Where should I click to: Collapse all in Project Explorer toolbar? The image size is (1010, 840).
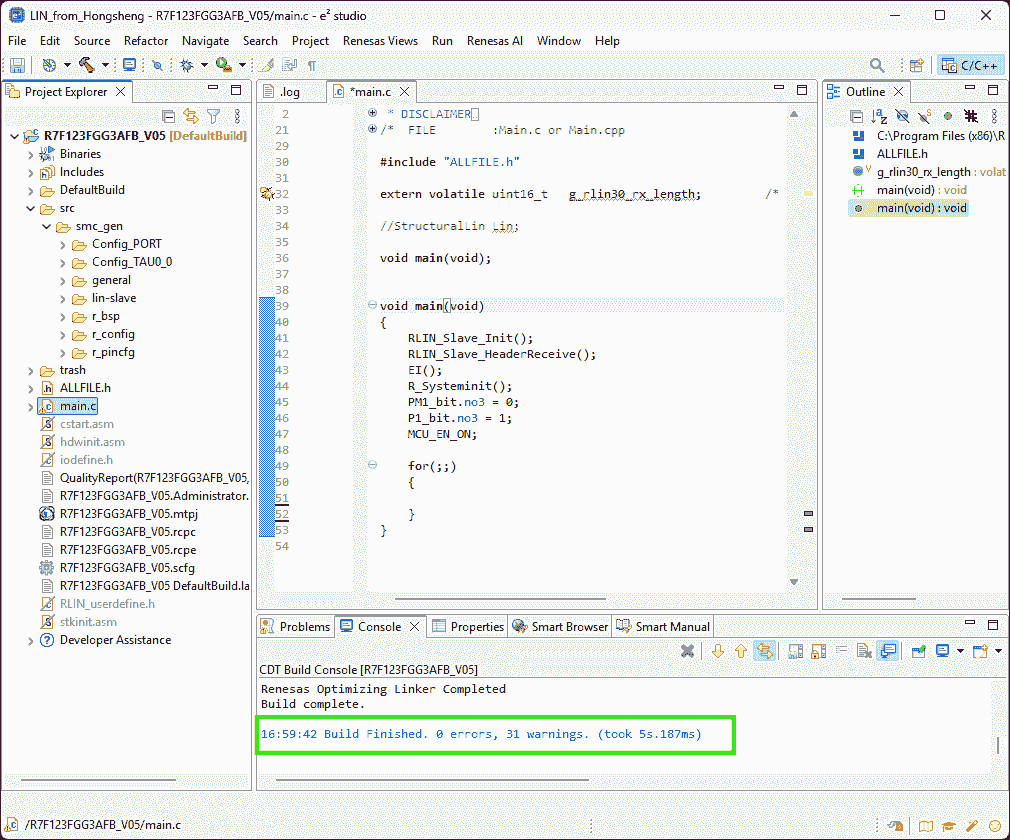click(x=168, y=116)
